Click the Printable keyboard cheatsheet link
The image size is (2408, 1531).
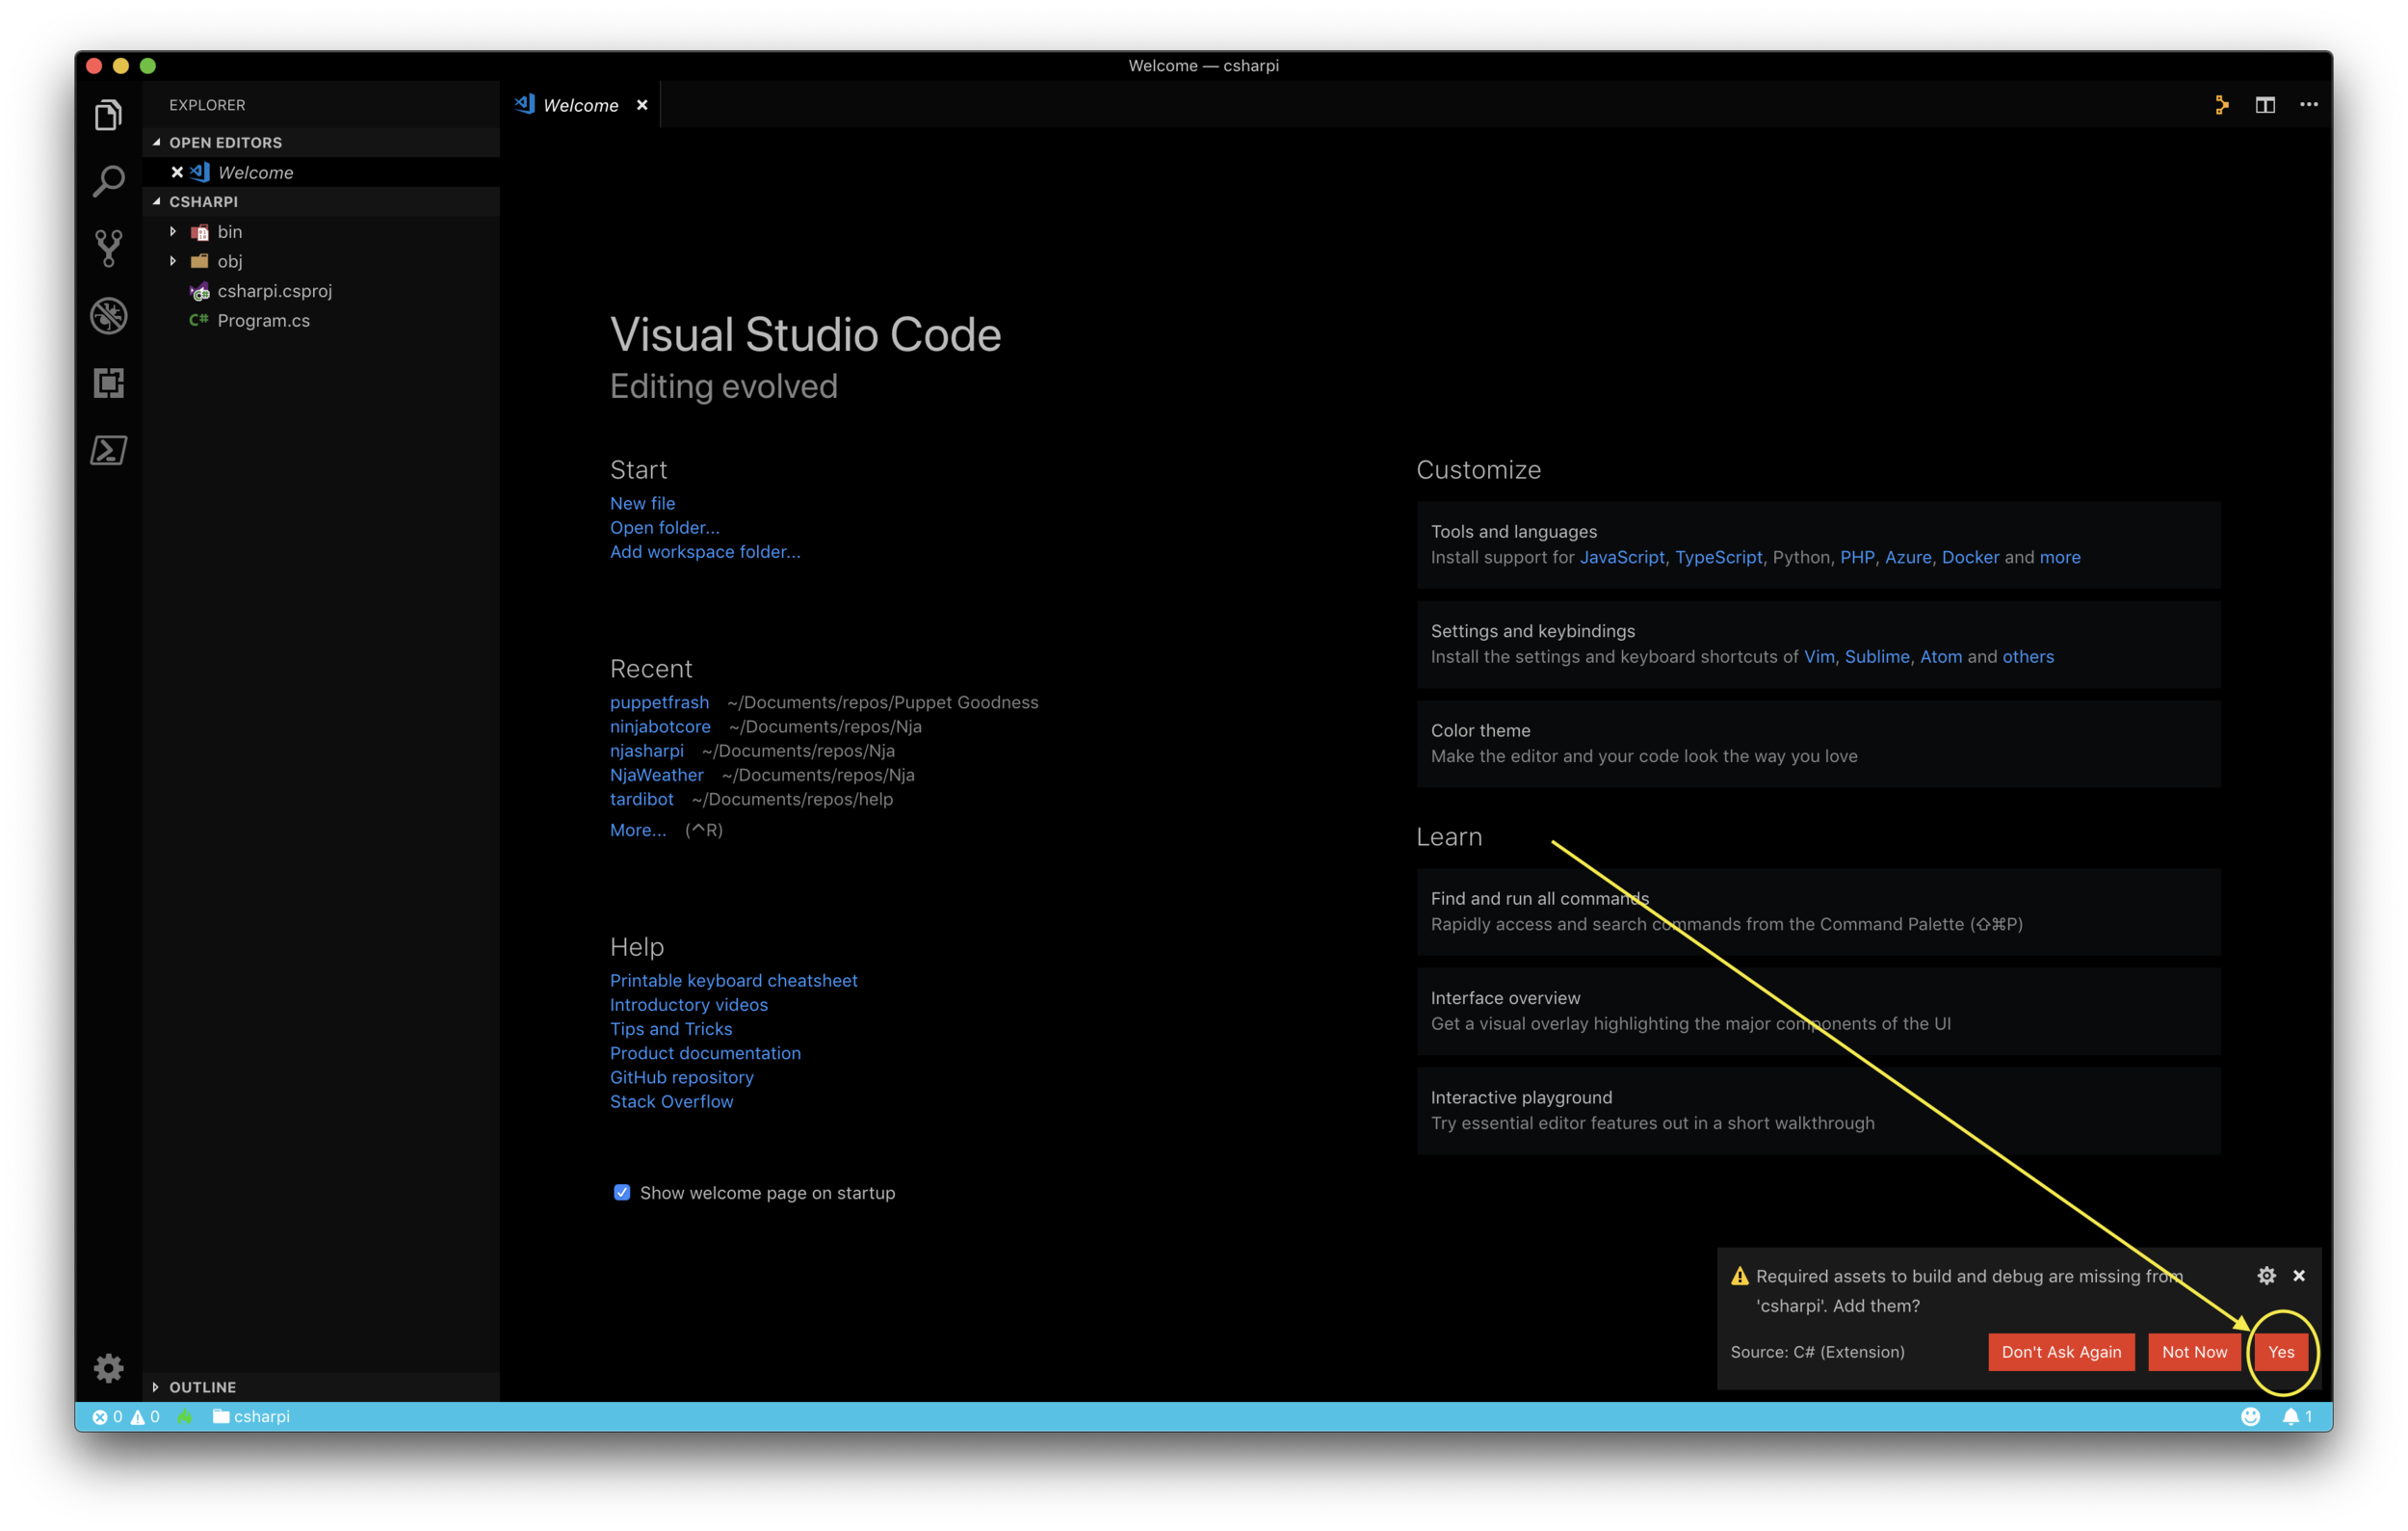tap(733, 980)
